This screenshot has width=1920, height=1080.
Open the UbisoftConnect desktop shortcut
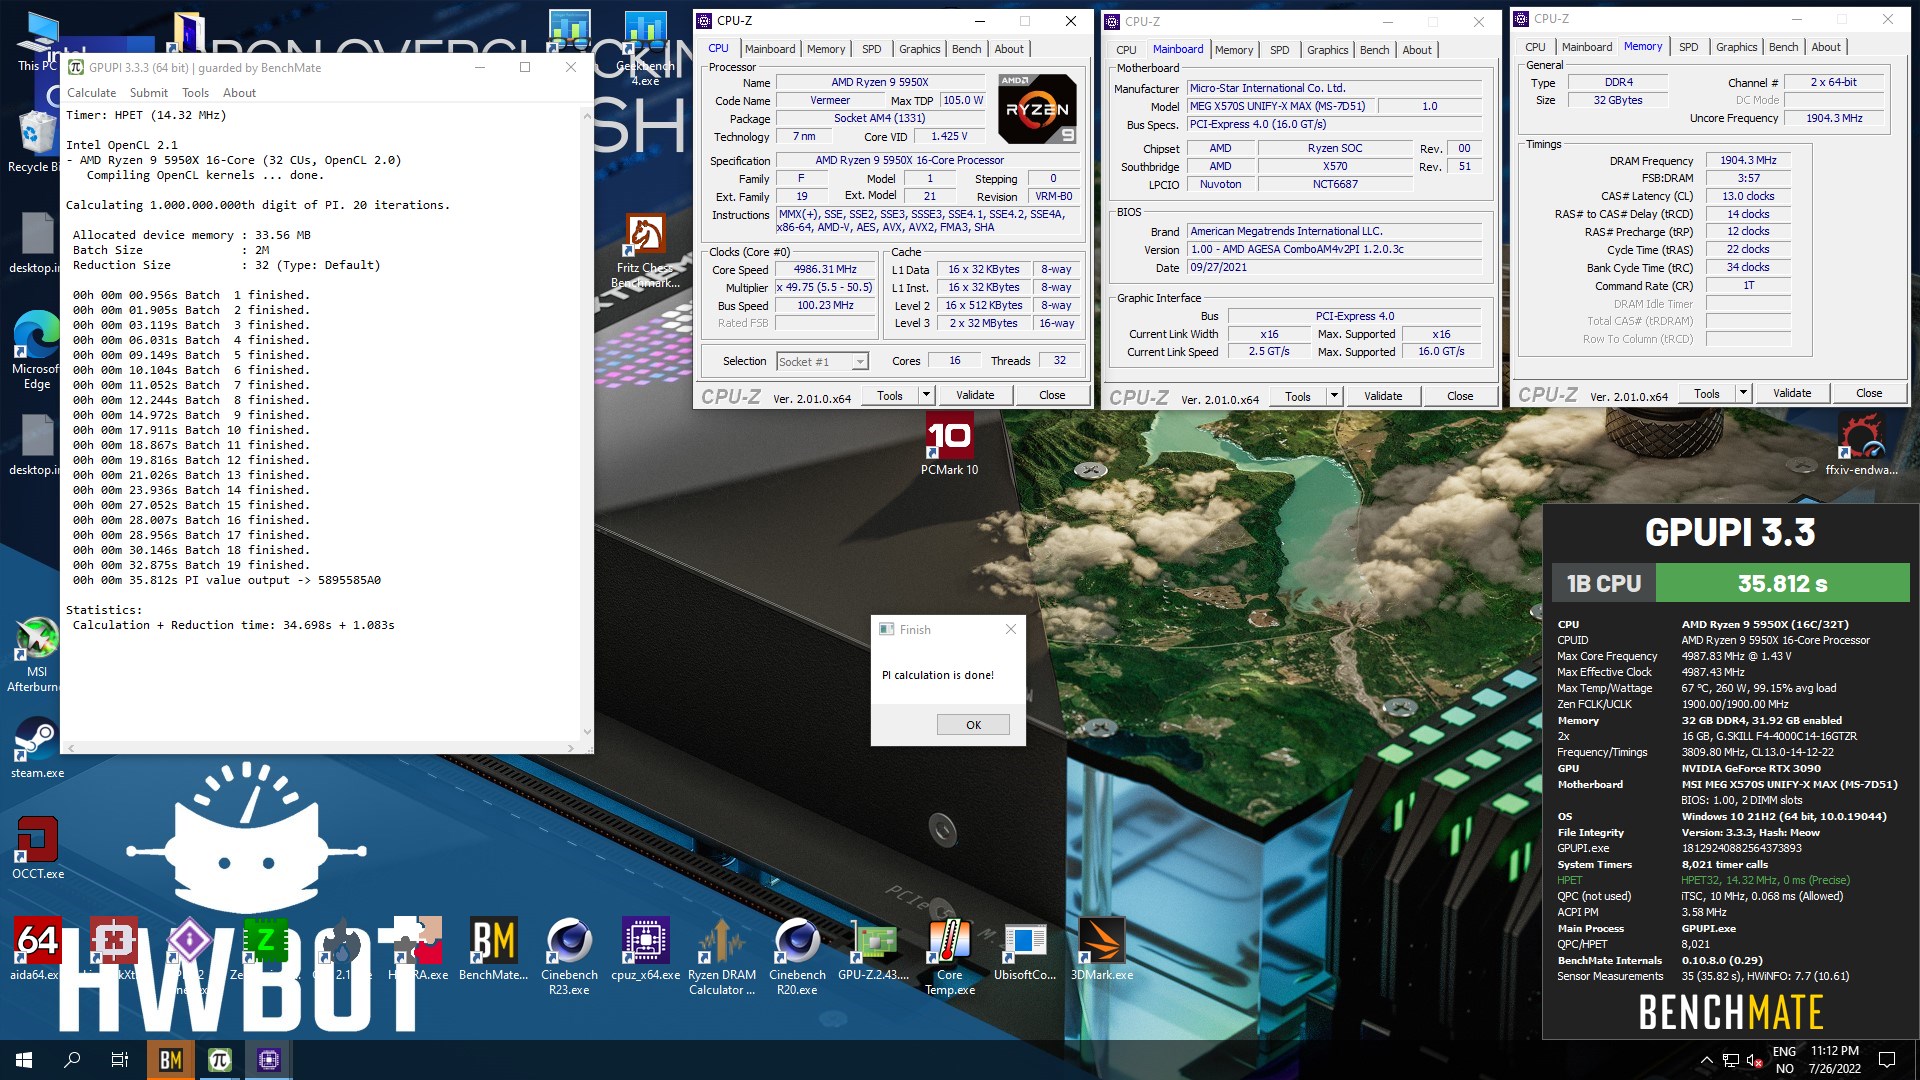[1025, 948]
